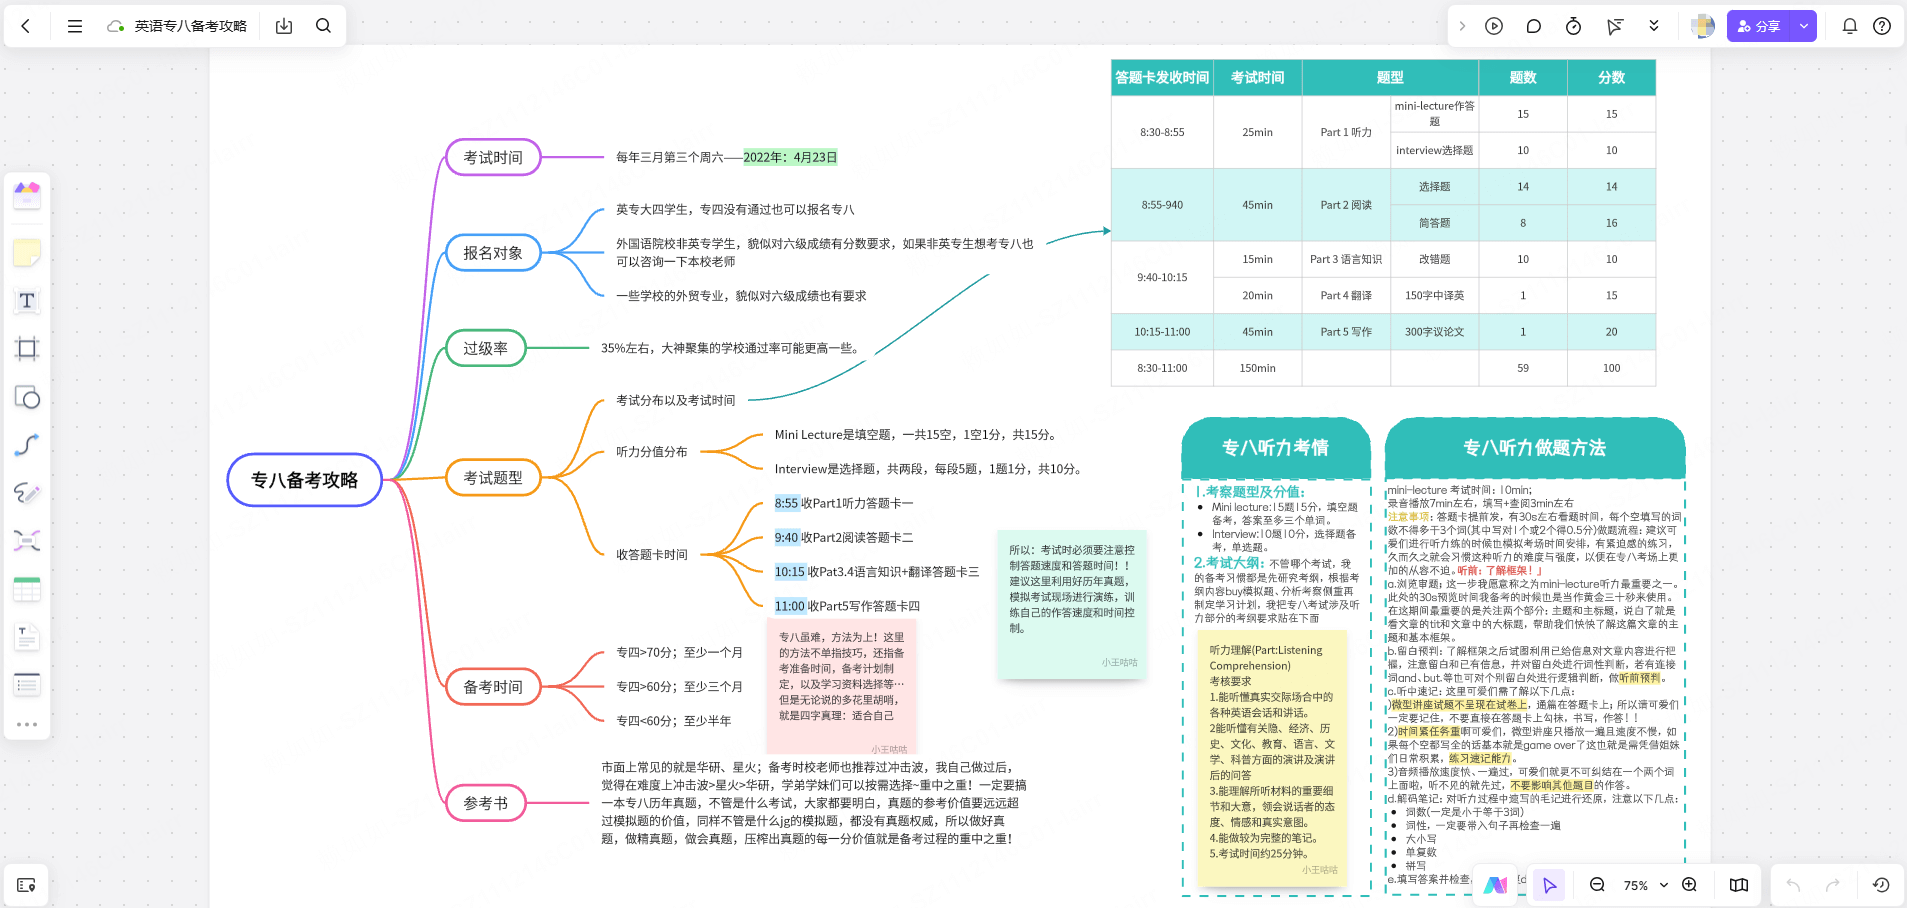Open the colorful templates icon in sidebar
Screen dimensions: 1907x908
point(27,194)
